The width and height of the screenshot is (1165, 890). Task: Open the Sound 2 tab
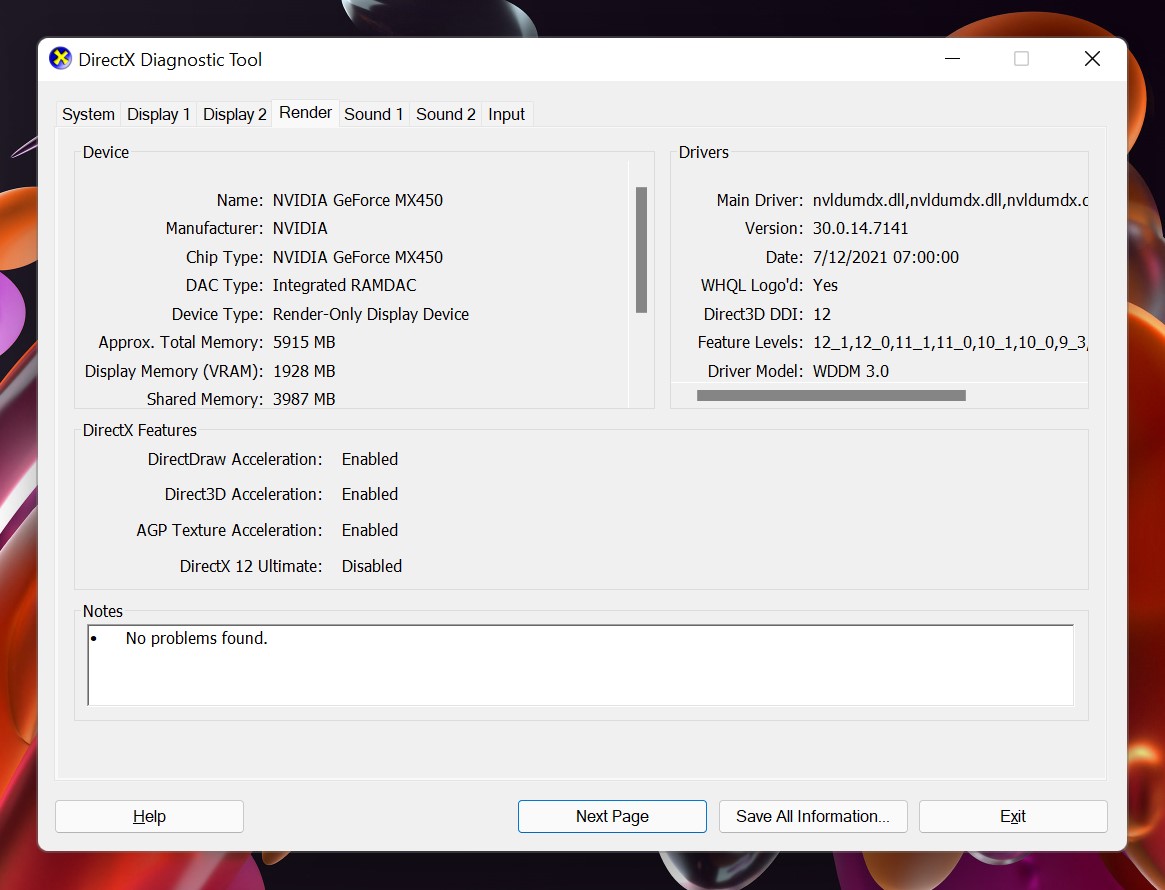pos(445,114)
